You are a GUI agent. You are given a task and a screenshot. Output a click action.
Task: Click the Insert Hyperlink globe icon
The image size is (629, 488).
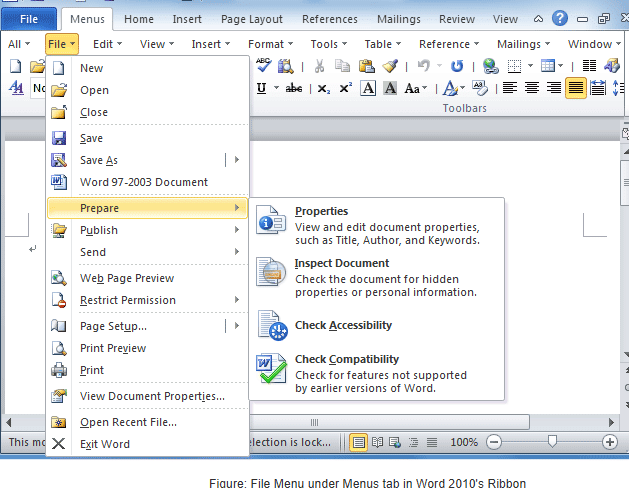tap(491, 66)
